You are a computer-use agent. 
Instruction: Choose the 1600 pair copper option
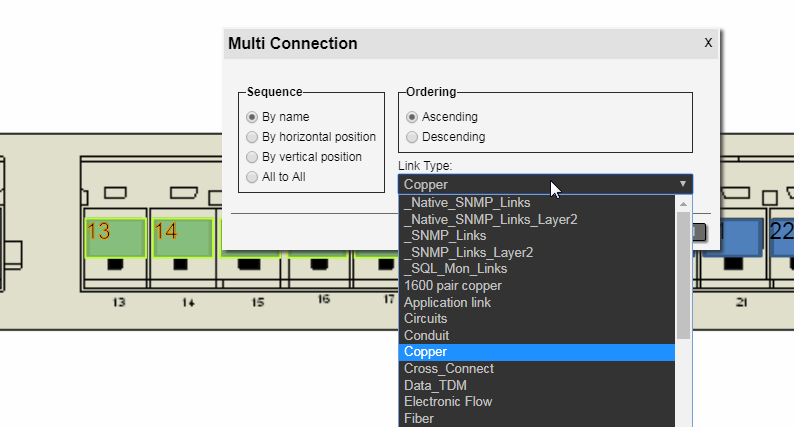tap(454, 286)
